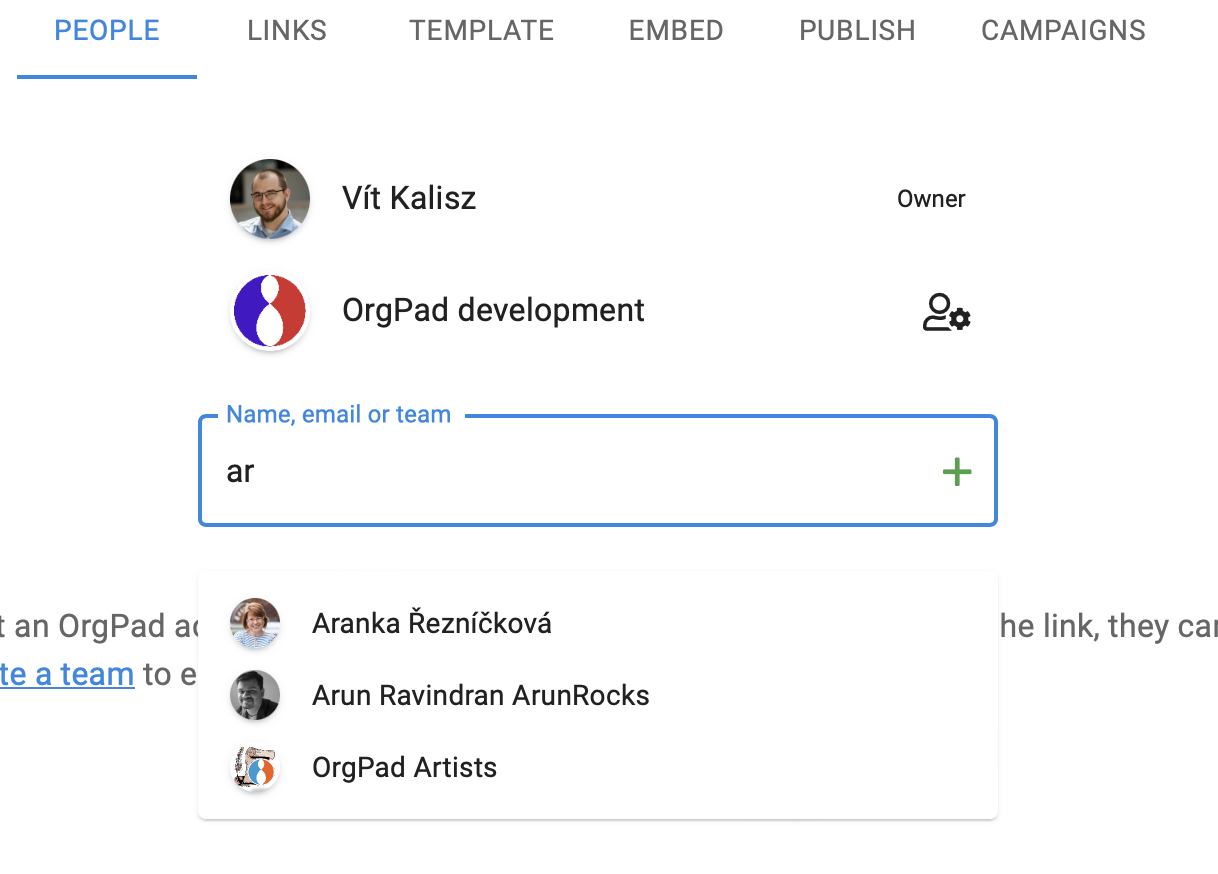This screenshot has width=1218, height=874.
Task: Click the OrgPad development team logo
Action: coord(269,312)
